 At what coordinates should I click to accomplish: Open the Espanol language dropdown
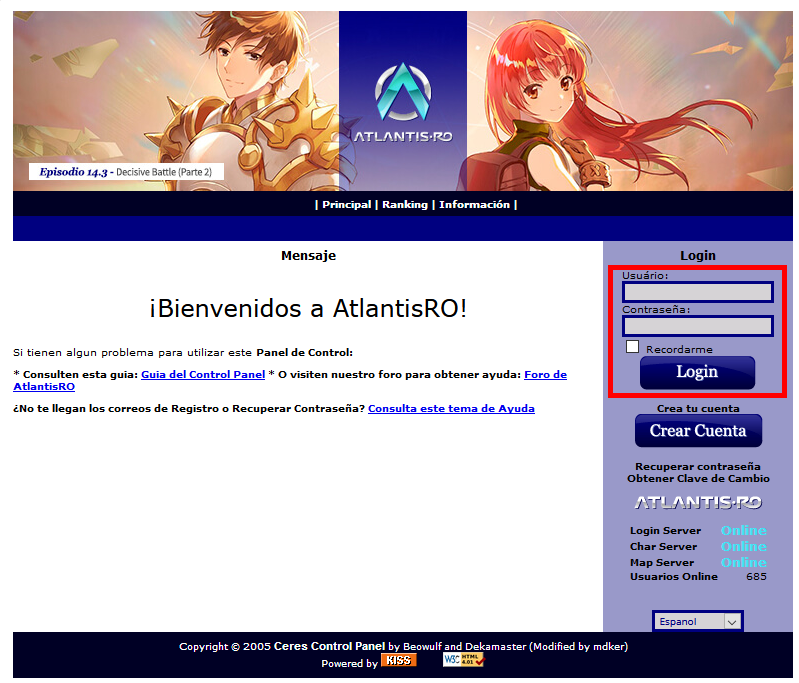click(697, 621)
